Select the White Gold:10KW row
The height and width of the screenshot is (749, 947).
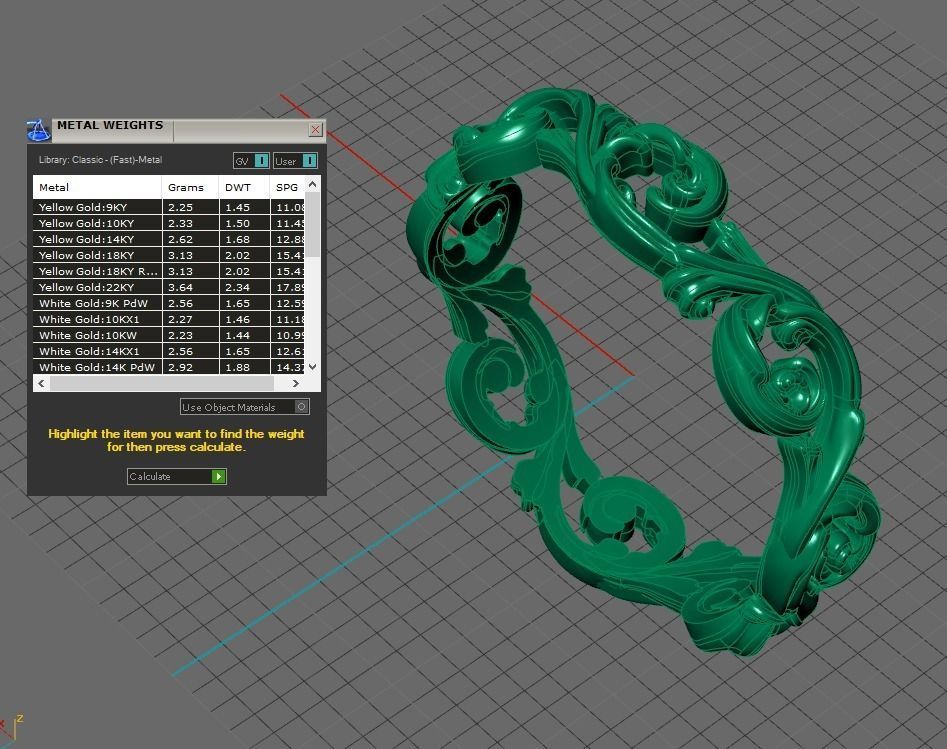coord(169,335)
